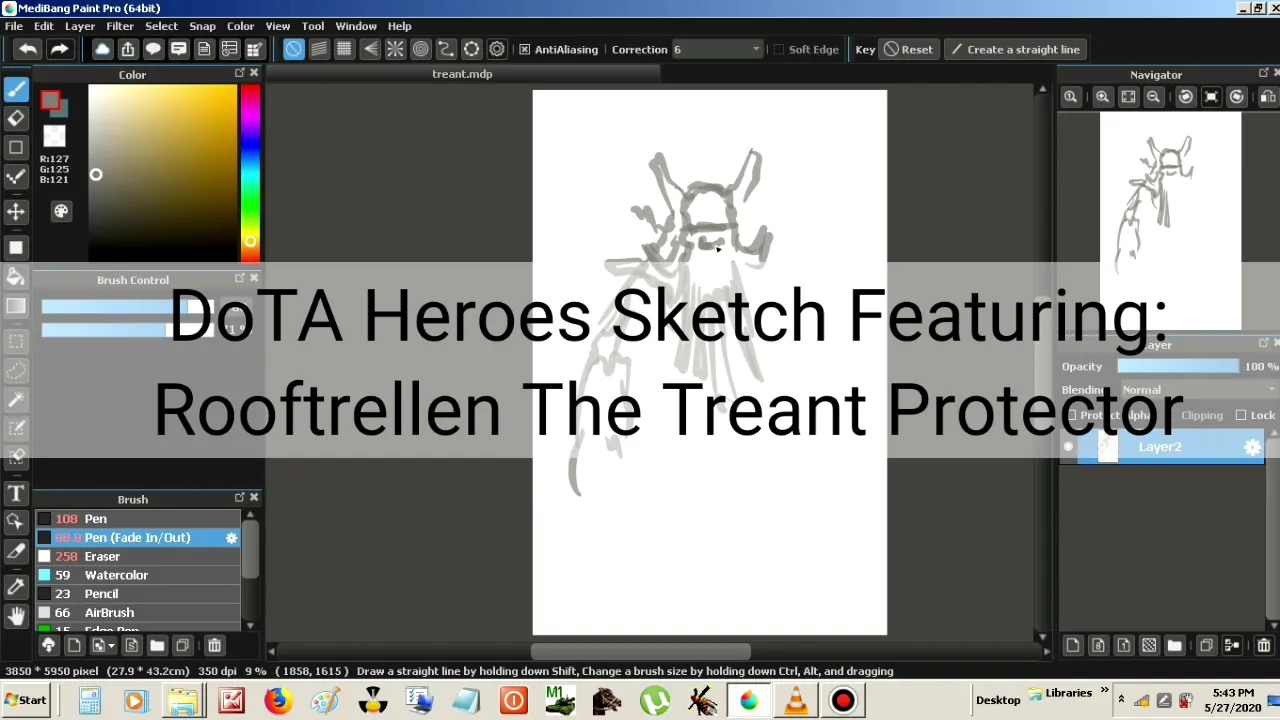The image size is (1280, 720).
Task: Click Navigator zoom out icon
Action: (1153, 97)
